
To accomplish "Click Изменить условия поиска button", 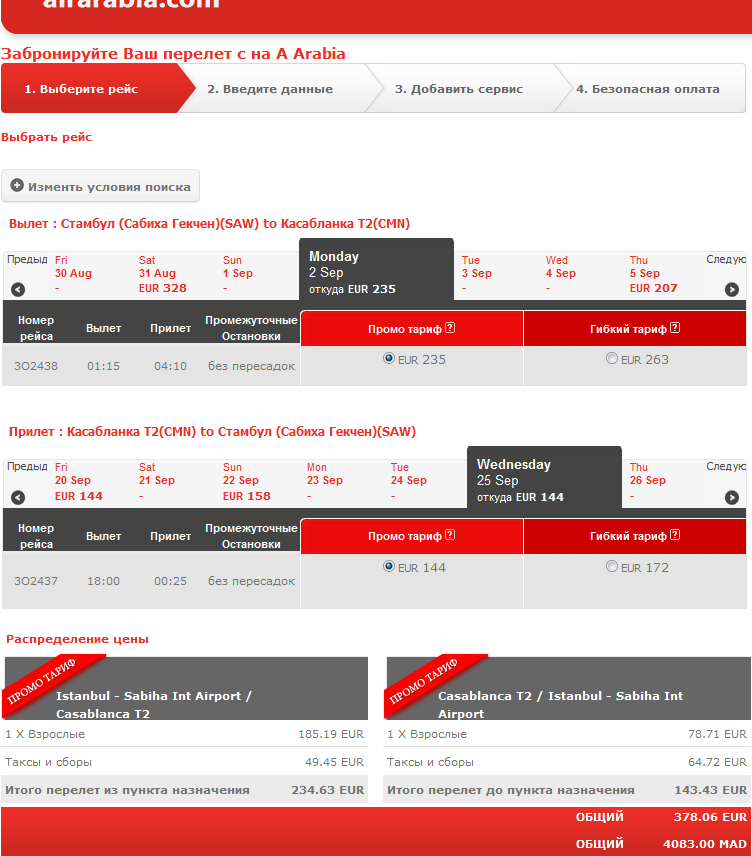I will (100, 186).
